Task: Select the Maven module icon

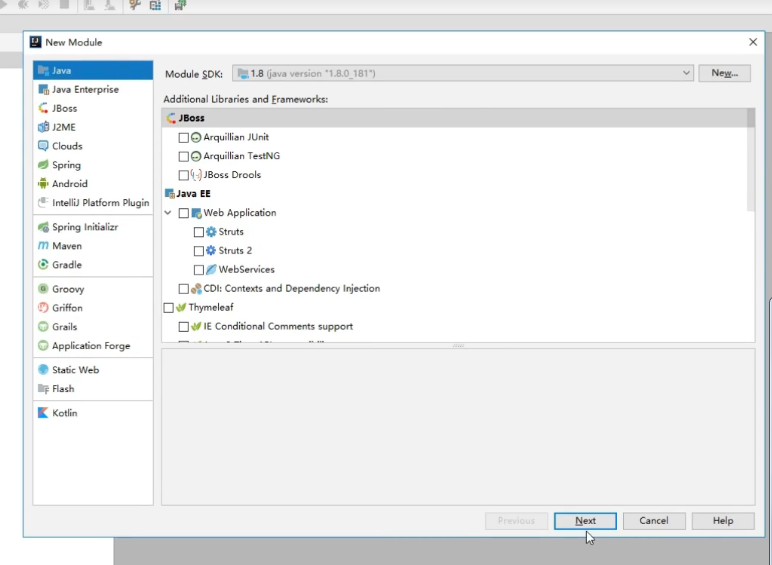Action: pos(43,246)
